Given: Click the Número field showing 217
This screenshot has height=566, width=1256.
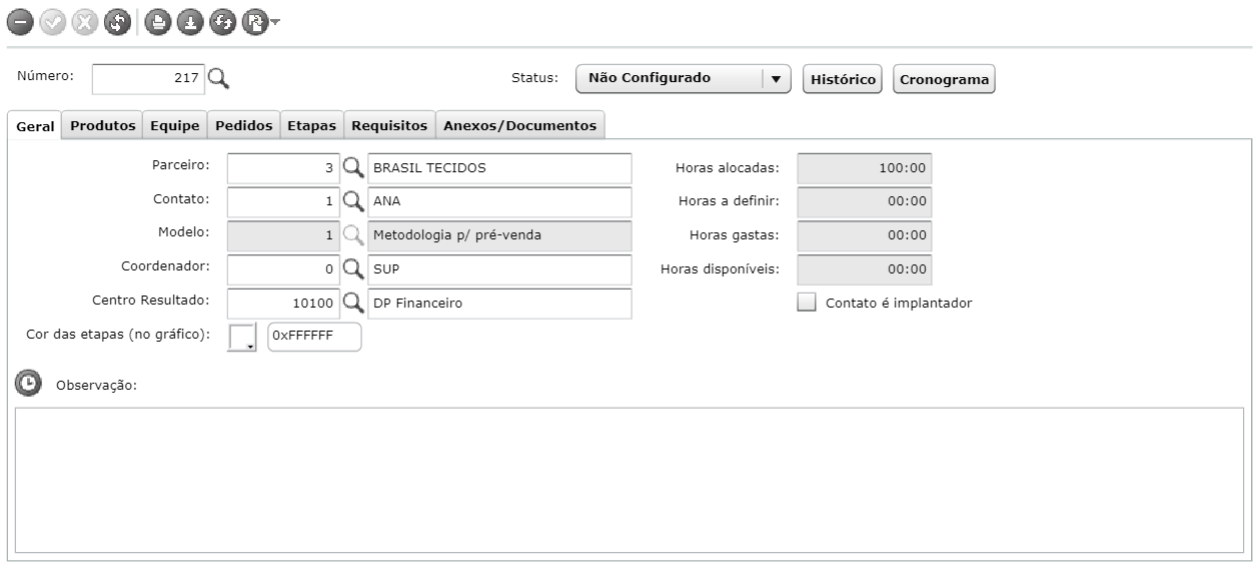Looking at the screenshot, I should (x=148, y=78).
